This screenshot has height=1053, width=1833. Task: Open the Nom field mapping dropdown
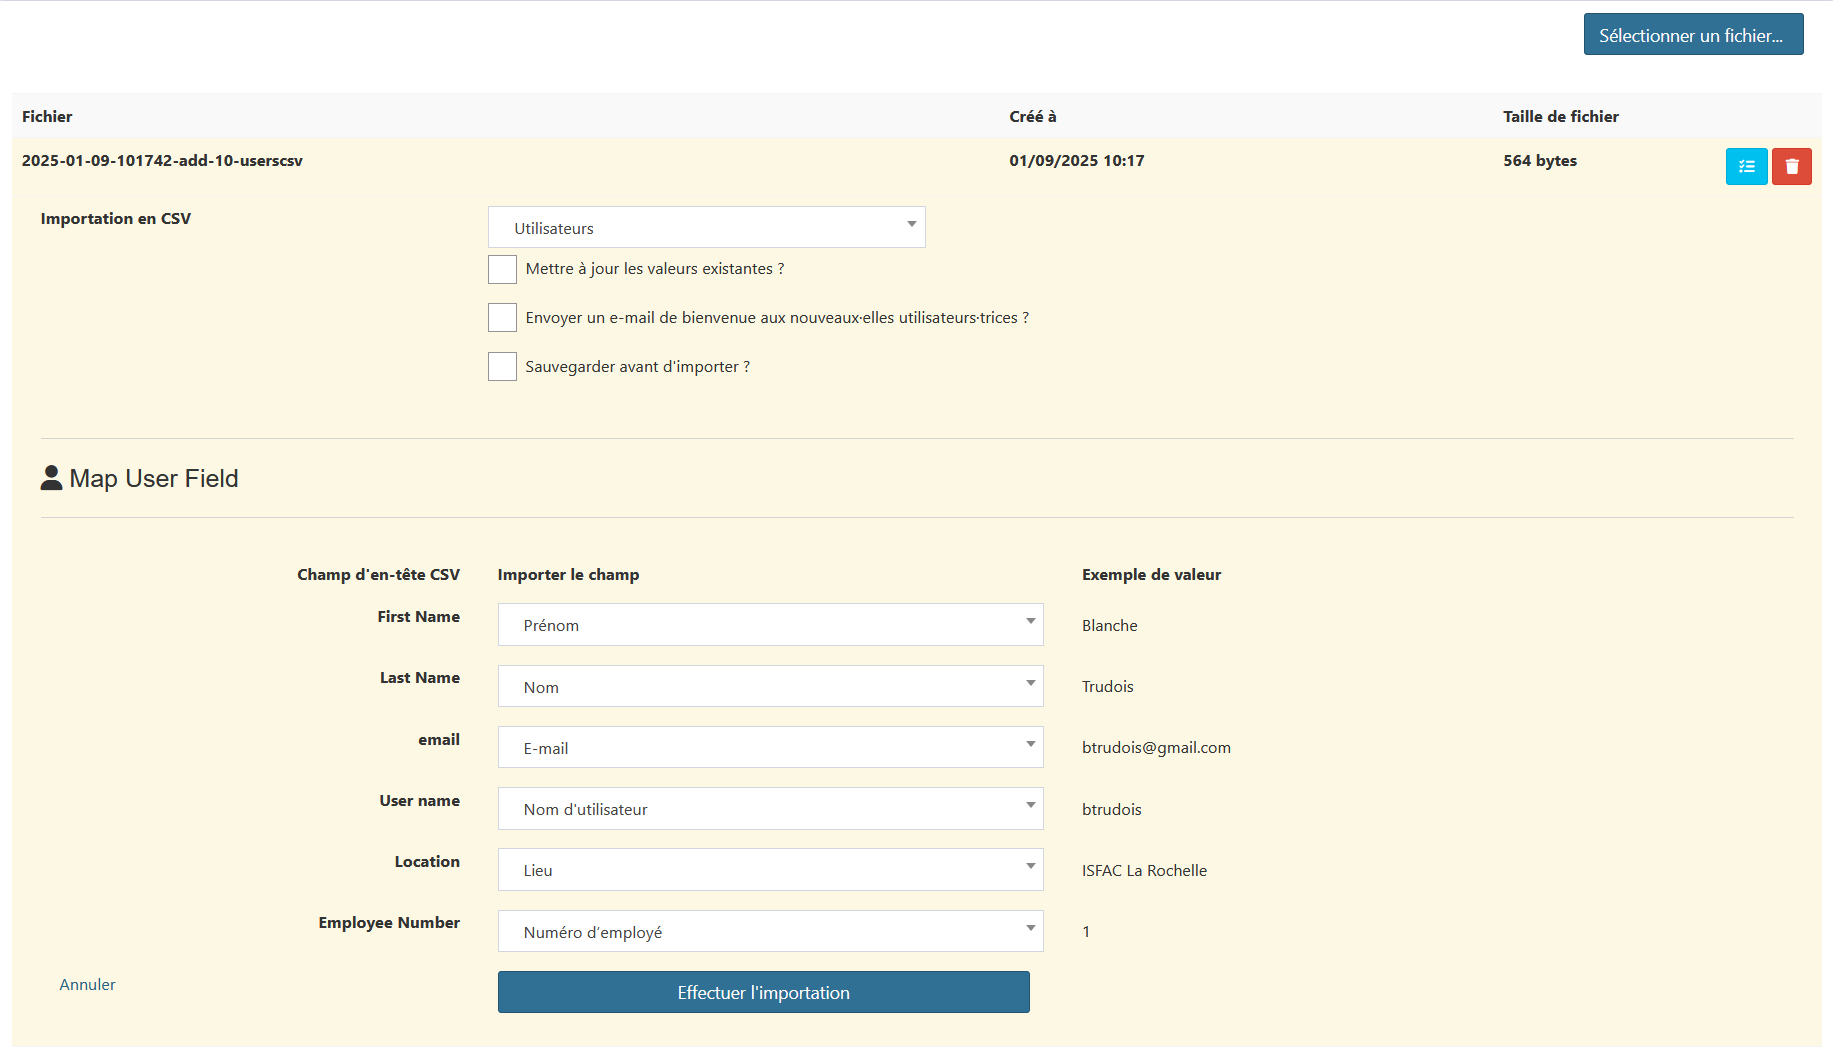coord(770,687)
